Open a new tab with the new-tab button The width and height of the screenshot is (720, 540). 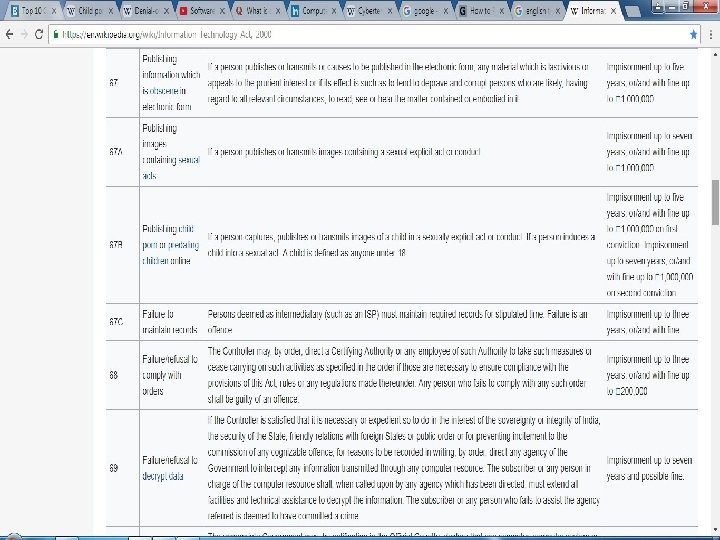tap(633, 11)
